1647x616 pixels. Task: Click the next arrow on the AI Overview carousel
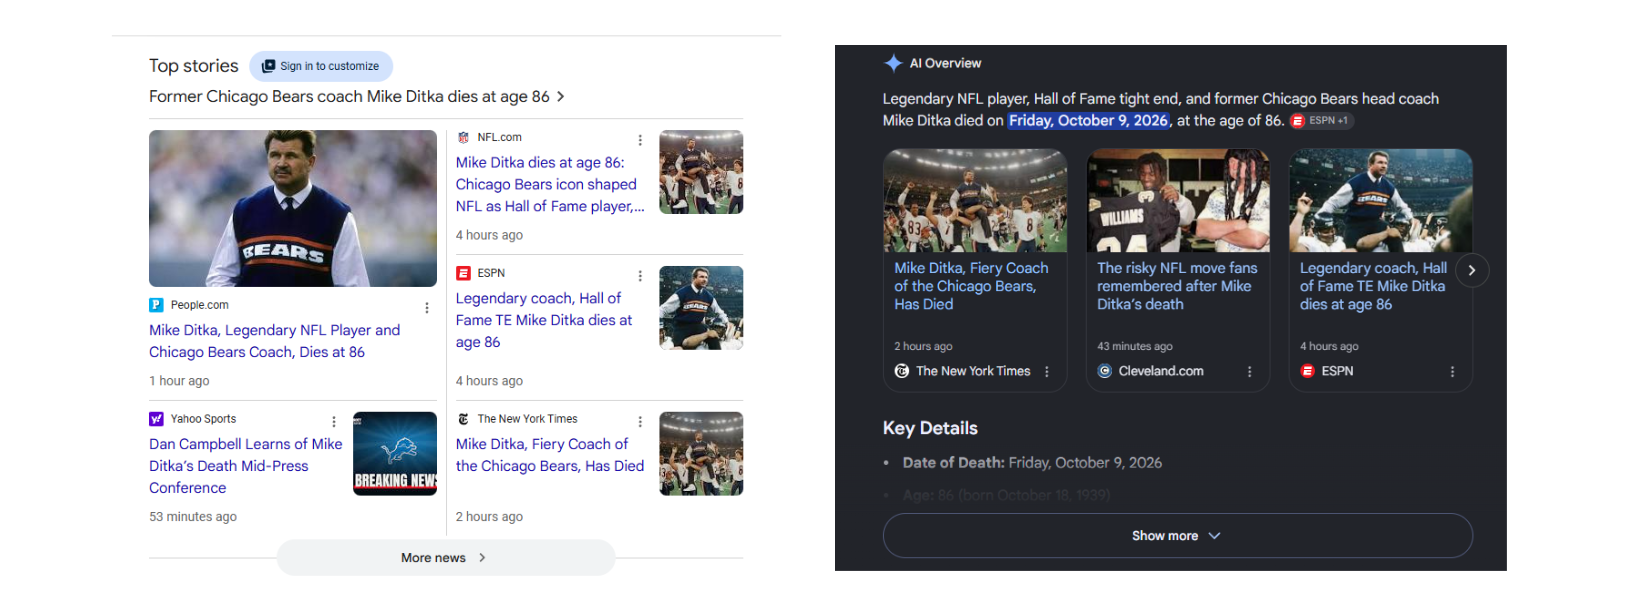[1472, 271]
